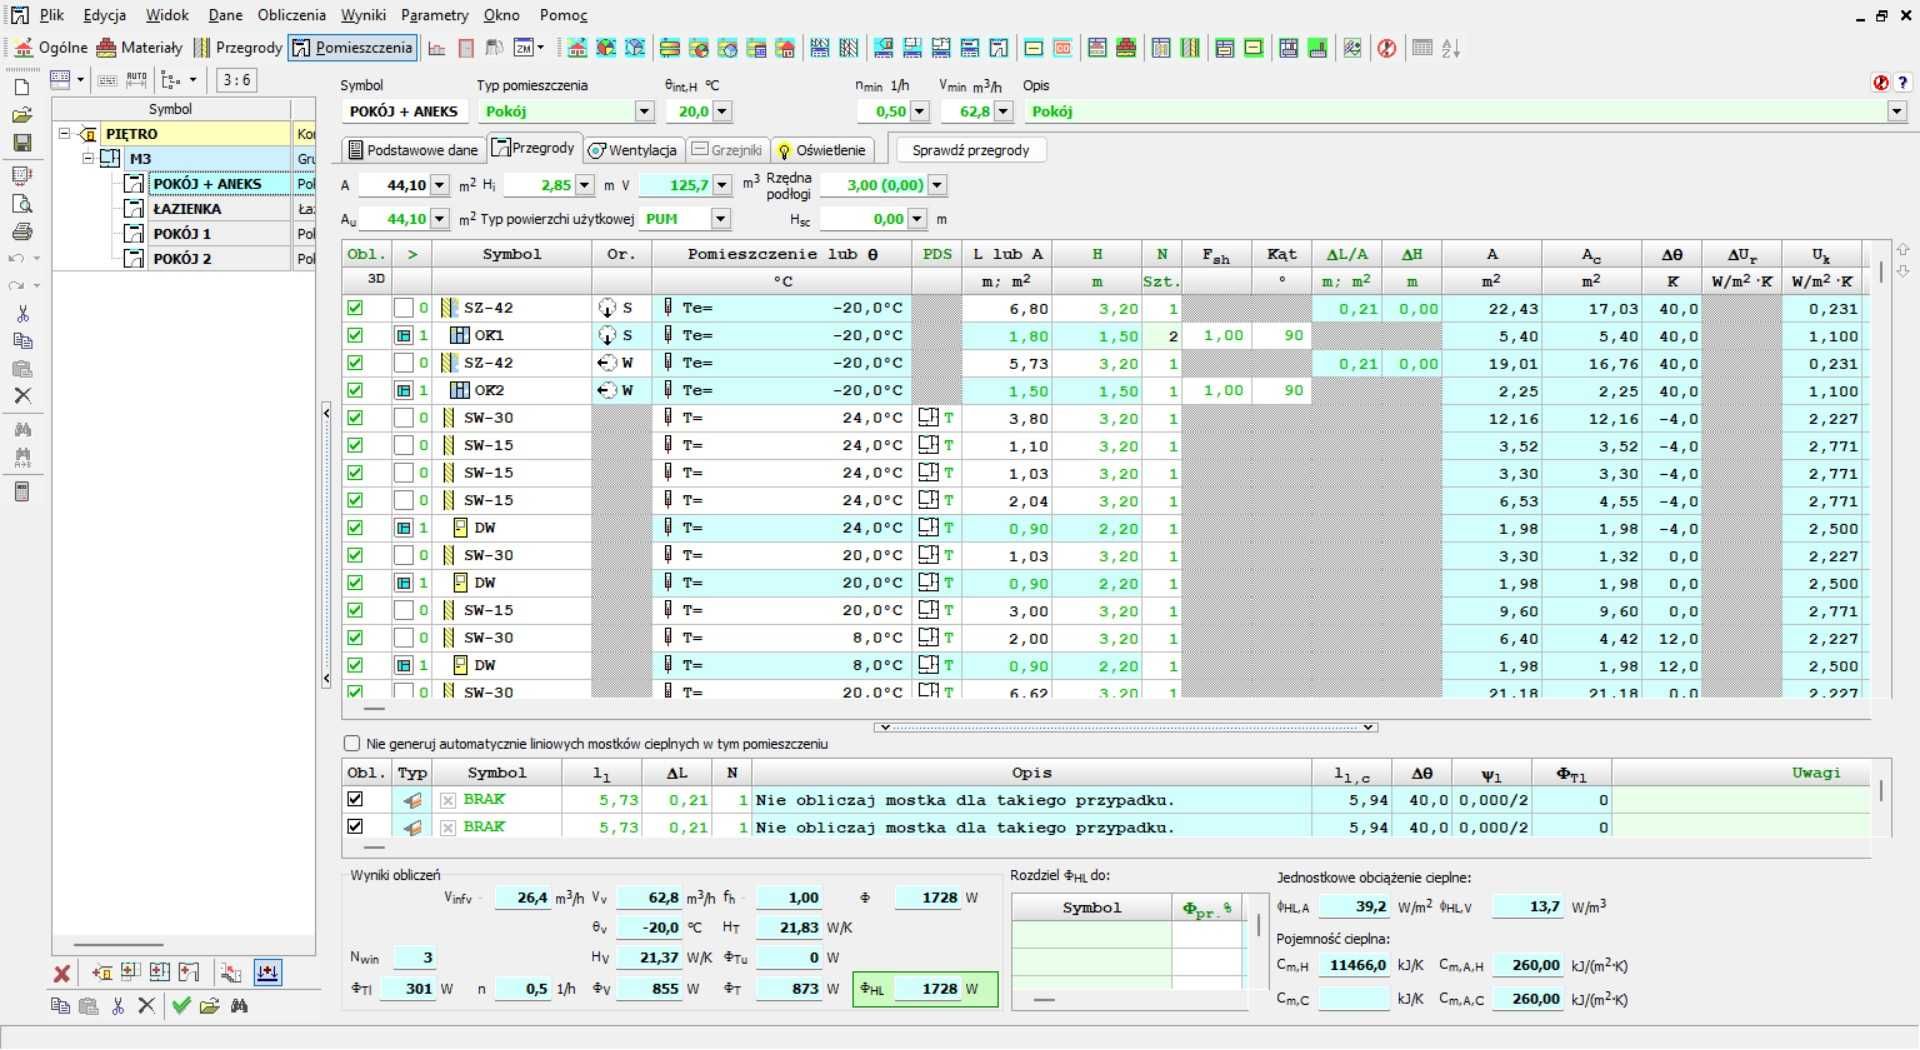
Task: Toggle the checkbox of DW row with 24,0°C
Action: (x=355, y=528)
